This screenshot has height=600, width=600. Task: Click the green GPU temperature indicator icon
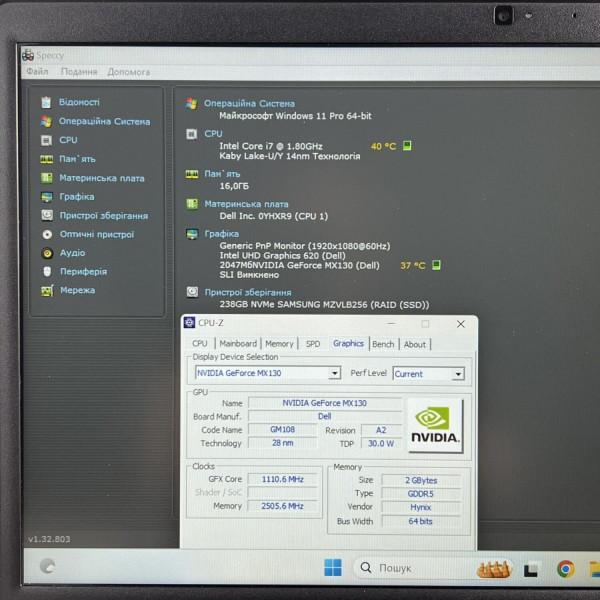point(436,265)
